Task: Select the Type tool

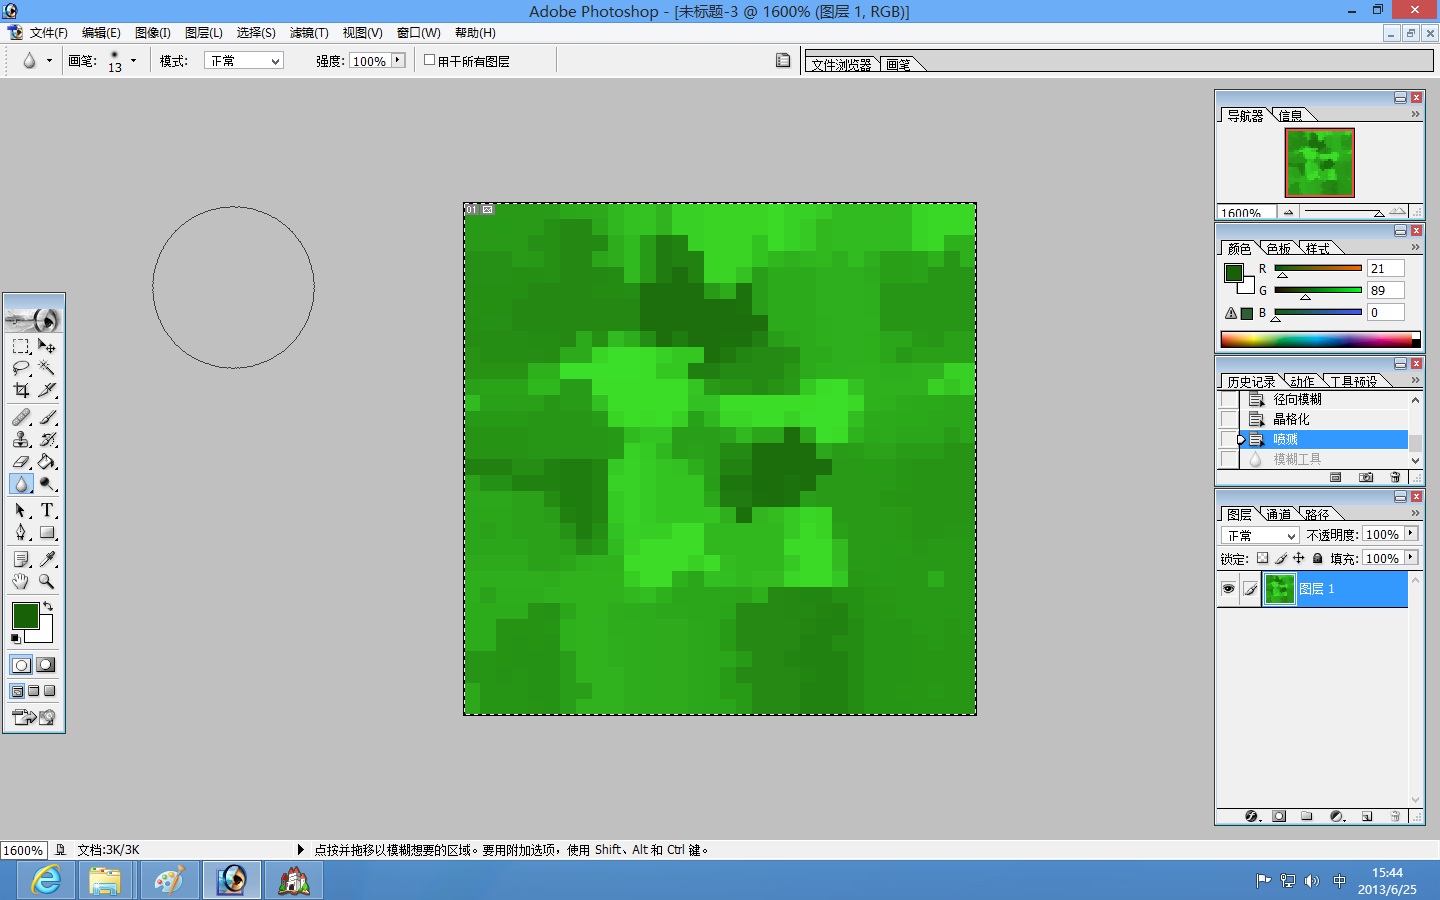Action: [47, 510]
